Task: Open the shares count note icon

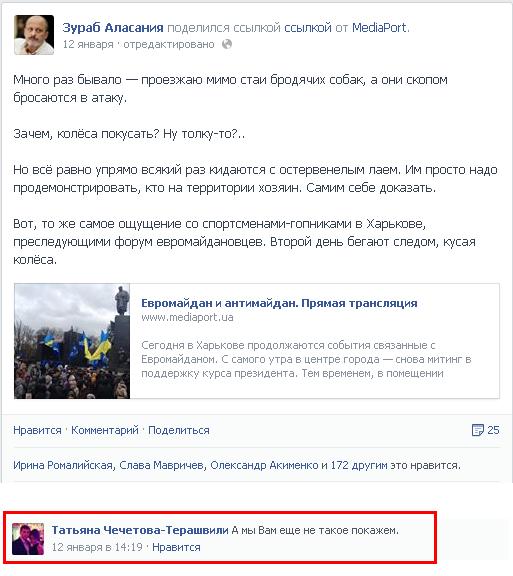Action: pos(477,430)
